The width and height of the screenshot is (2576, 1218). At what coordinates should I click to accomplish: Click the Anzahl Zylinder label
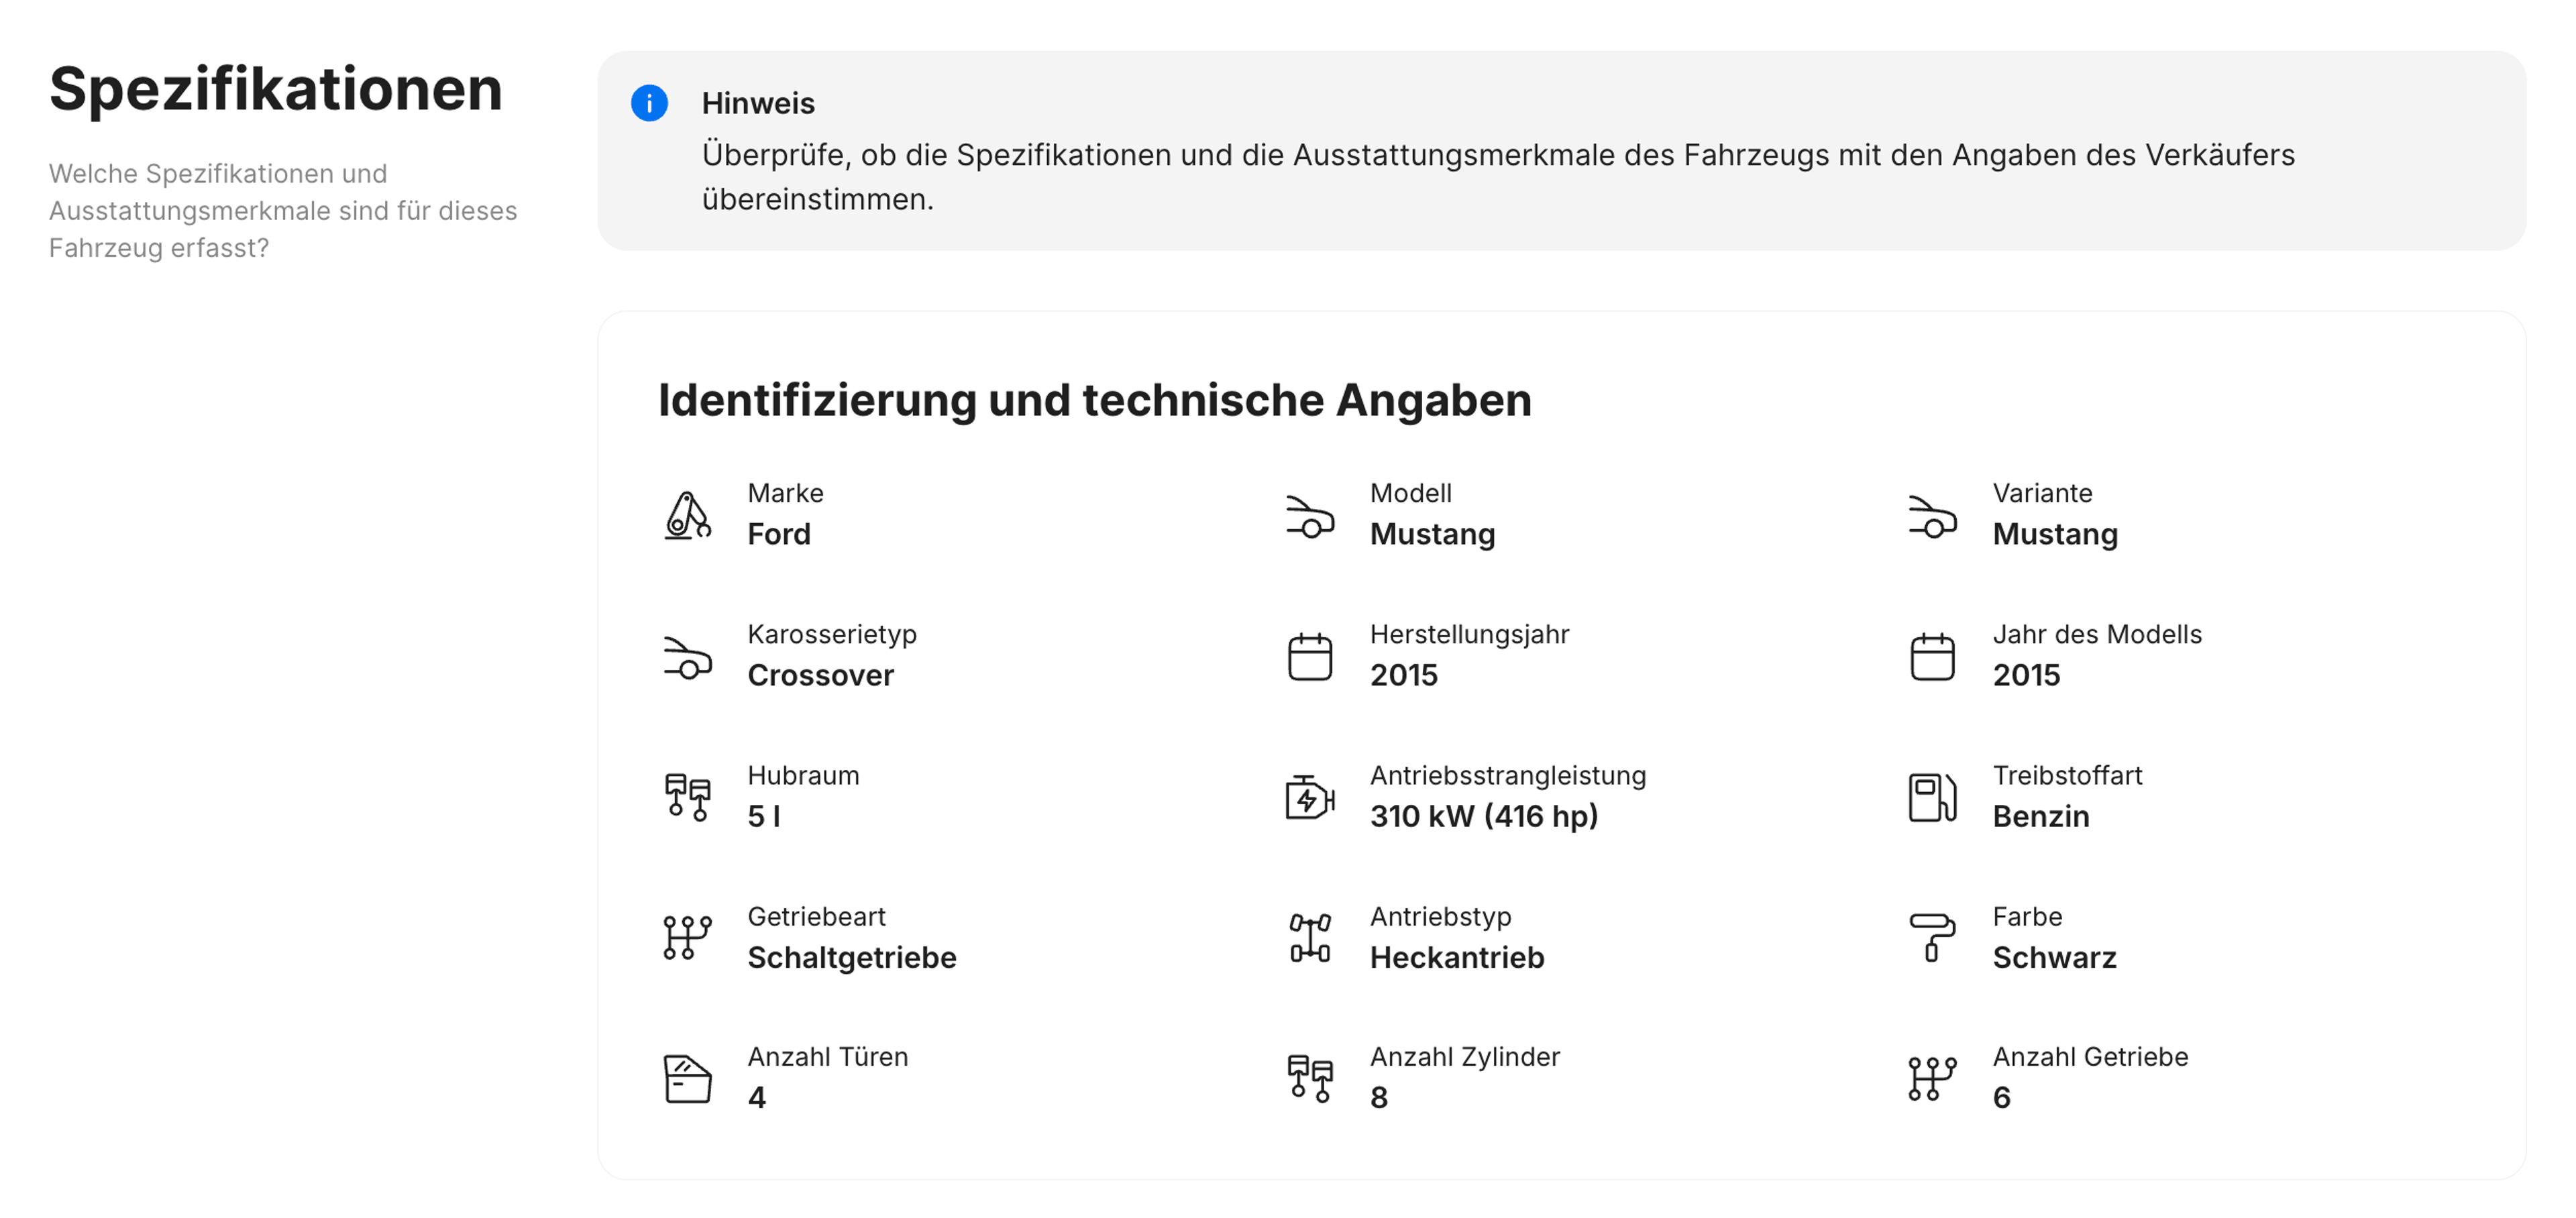1465,1056
